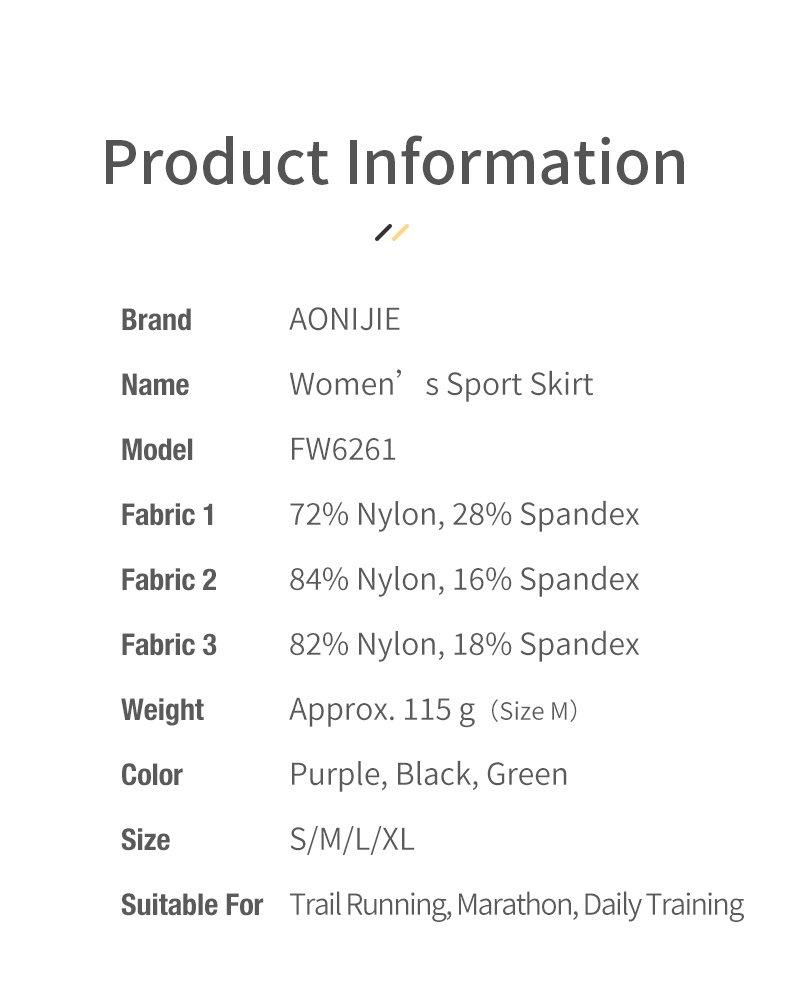
Task: Click the (Size M) note
Action: point(534,711)
